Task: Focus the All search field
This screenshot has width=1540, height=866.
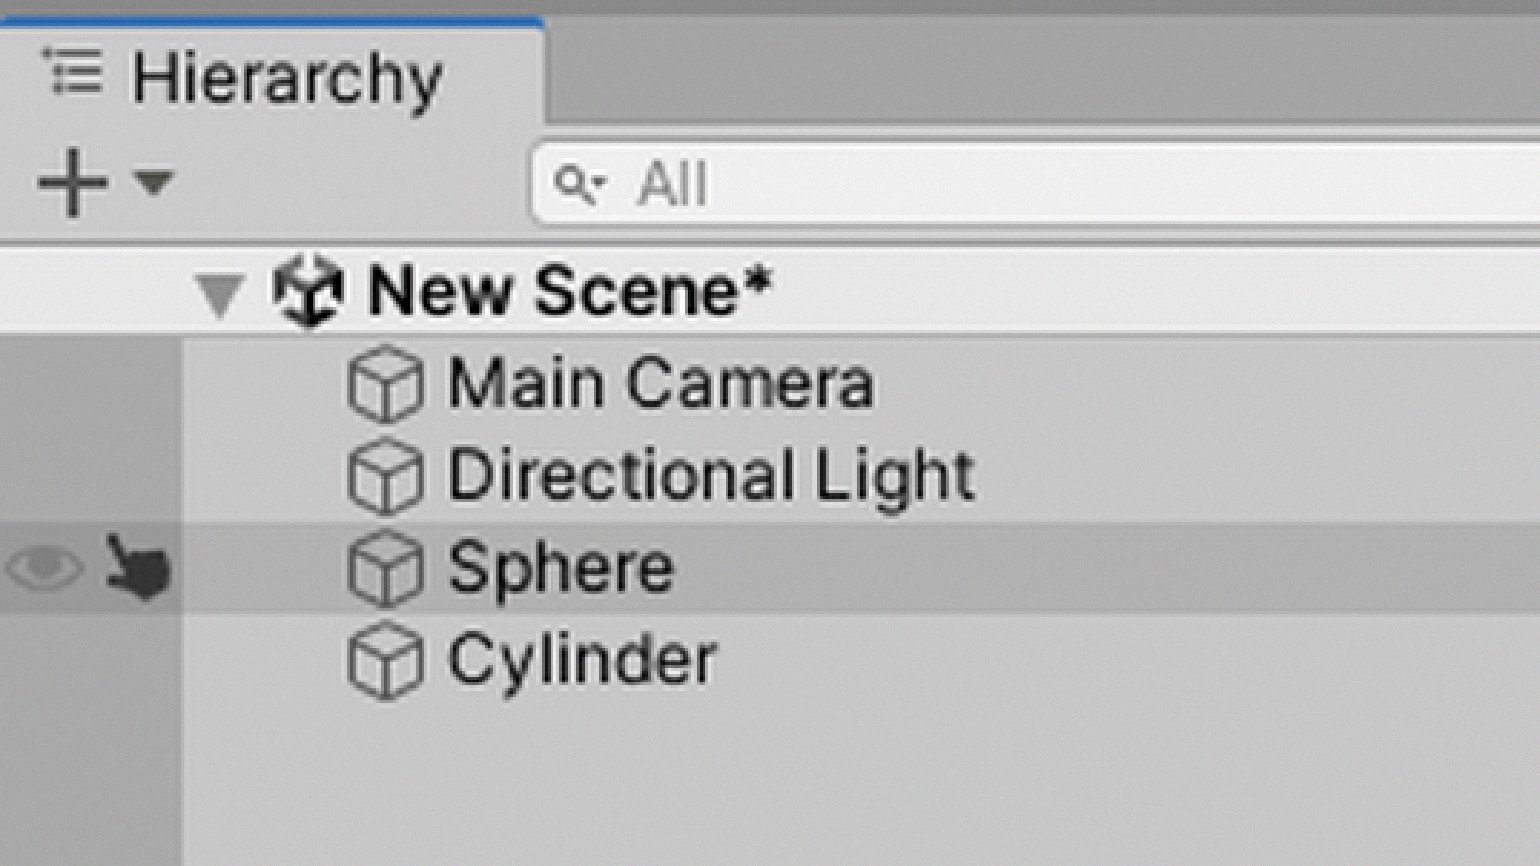Action: click(1000, 184)
